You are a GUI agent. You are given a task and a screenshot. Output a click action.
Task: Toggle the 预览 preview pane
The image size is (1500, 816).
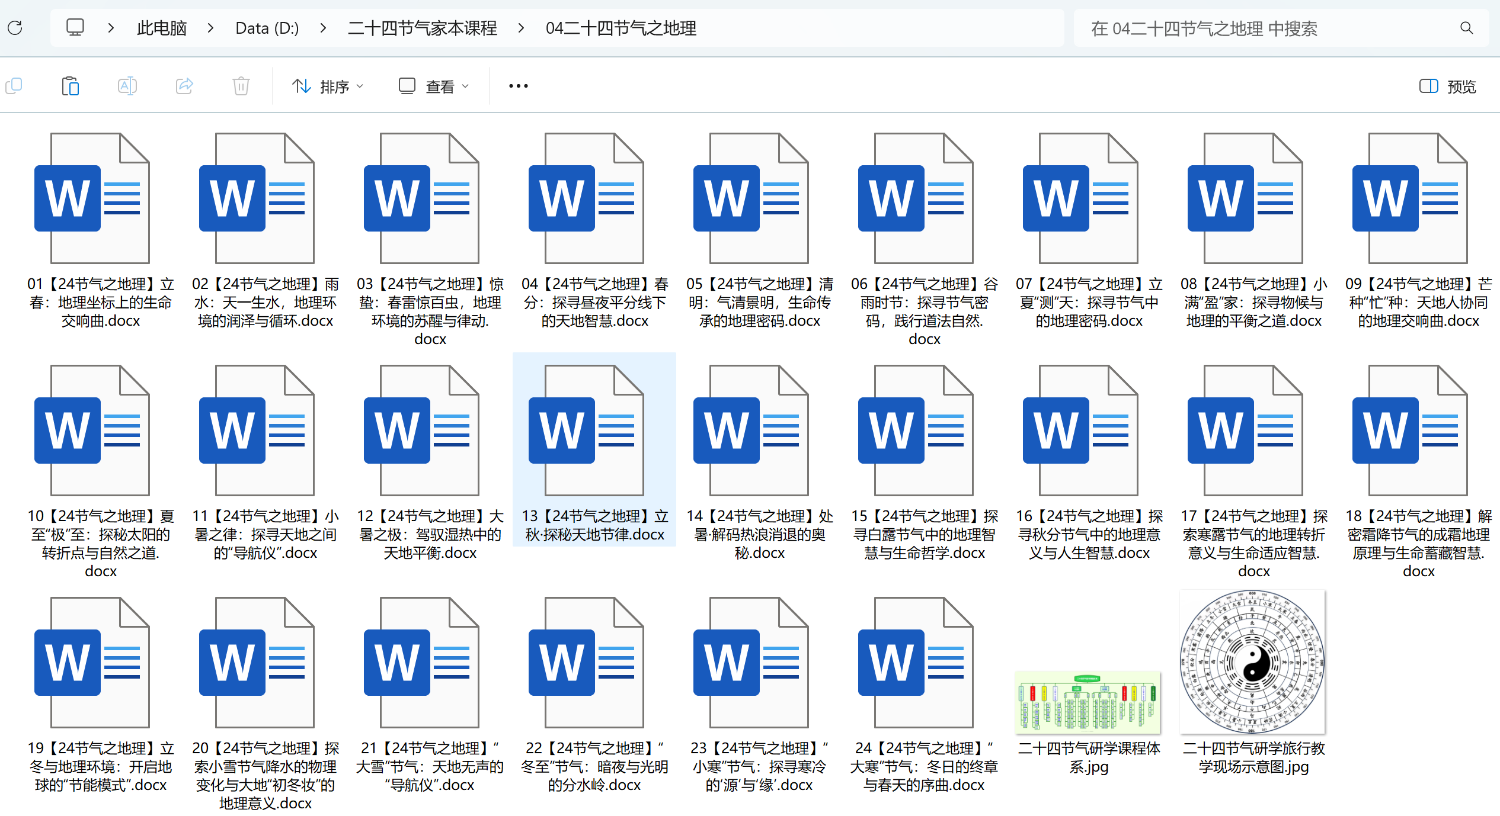(x=1447, y=86)
